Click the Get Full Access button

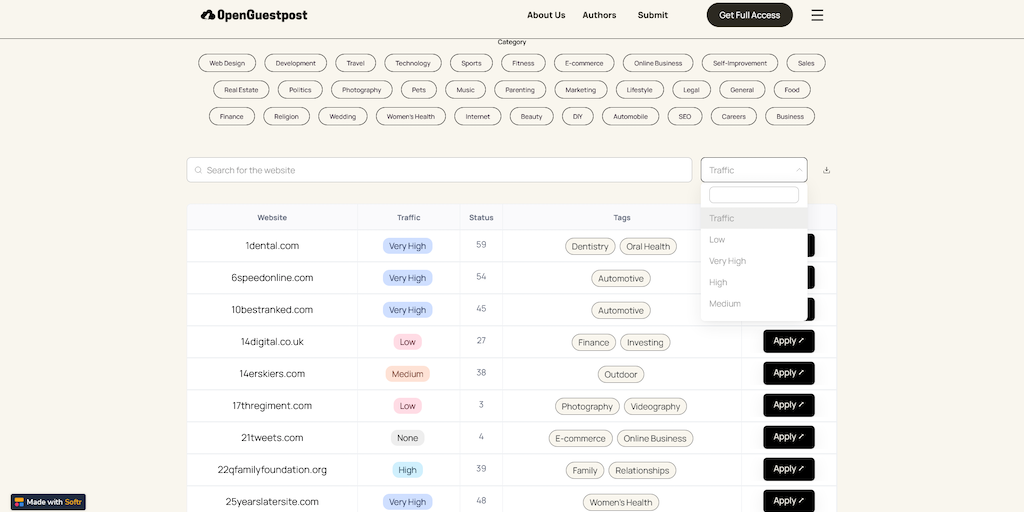point(749,15)
